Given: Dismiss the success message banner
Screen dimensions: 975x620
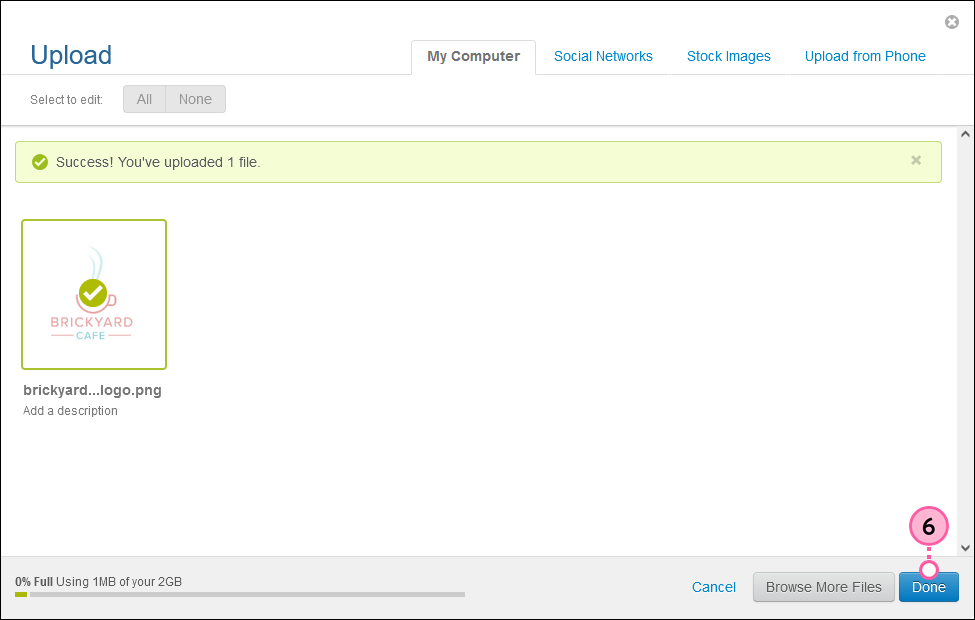Looking at the screenshot, I should pyautogui.click(x=916, y=160).
